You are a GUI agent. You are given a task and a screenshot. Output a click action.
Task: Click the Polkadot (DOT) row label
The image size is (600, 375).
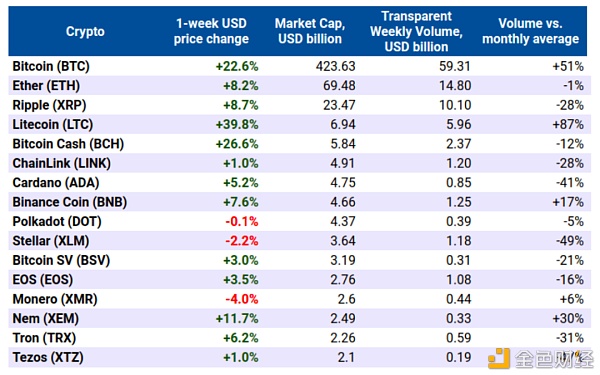tap(57, 222)
